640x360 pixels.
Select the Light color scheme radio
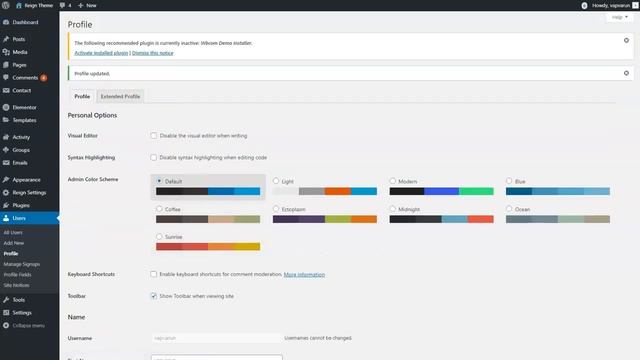[276, 180]
